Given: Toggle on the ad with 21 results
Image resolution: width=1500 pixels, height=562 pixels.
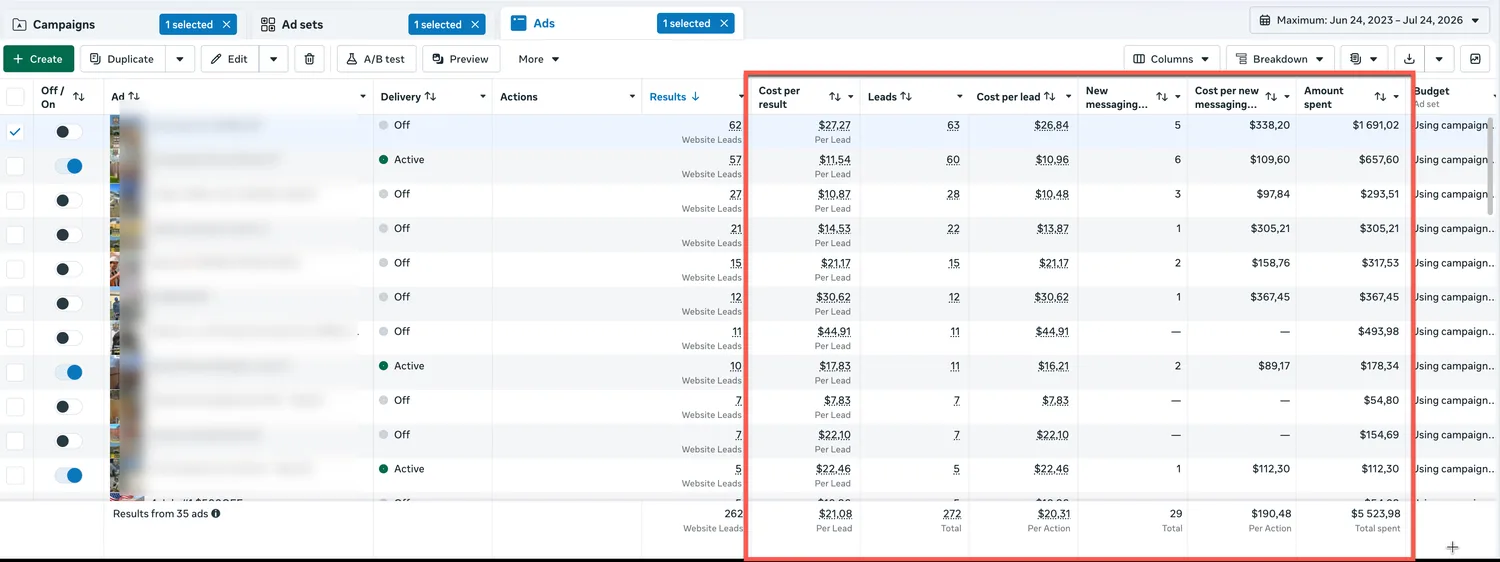Looking at the screenshot, I should (68, 235).
